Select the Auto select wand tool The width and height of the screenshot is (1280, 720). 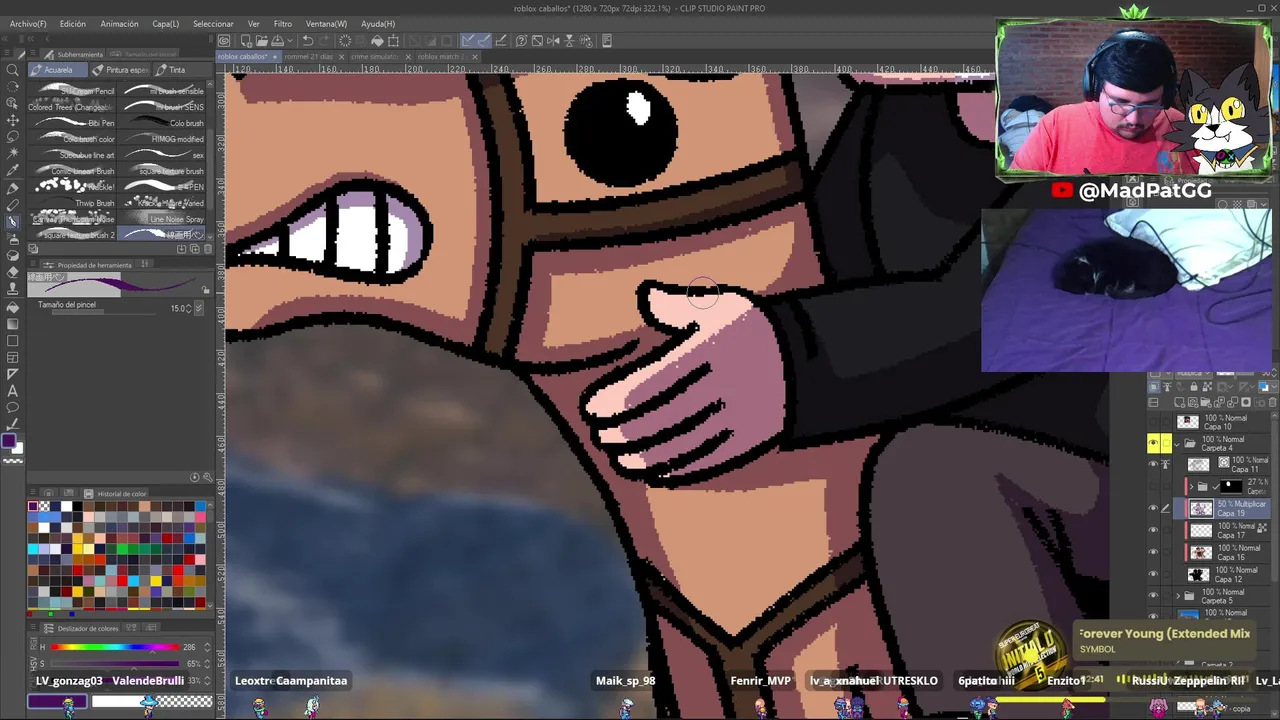click(13, 154)
